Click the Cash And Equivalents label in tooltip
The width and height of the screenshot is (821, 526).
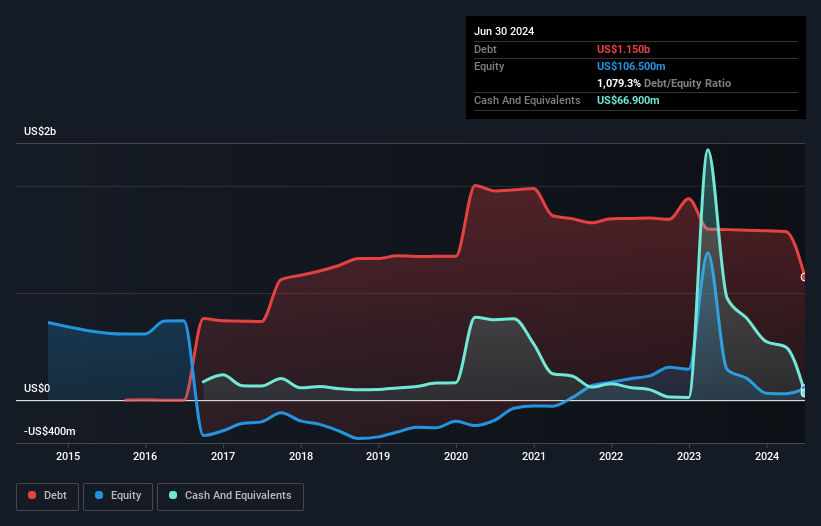click(527, 100)
